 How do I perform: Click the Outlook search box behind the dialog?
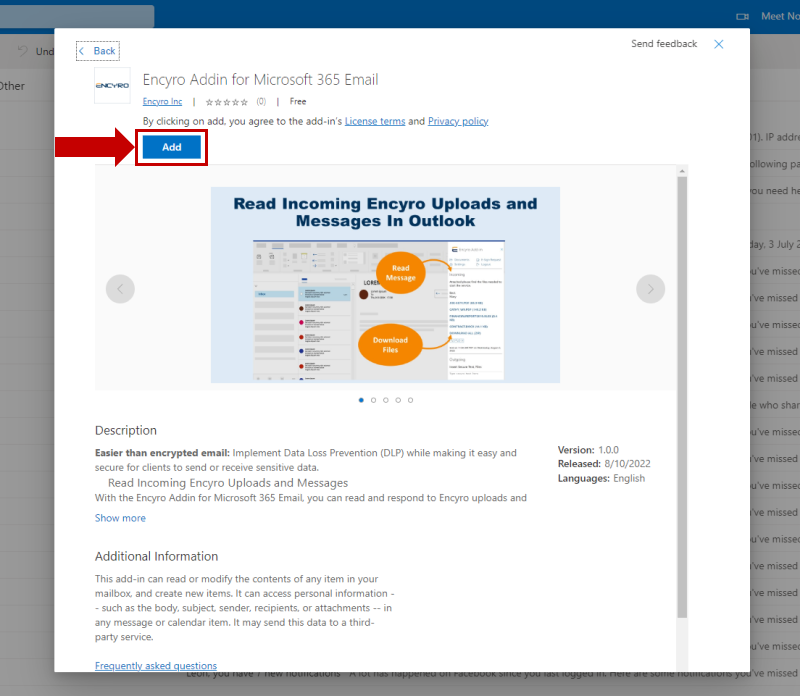[x=77, y=16]
